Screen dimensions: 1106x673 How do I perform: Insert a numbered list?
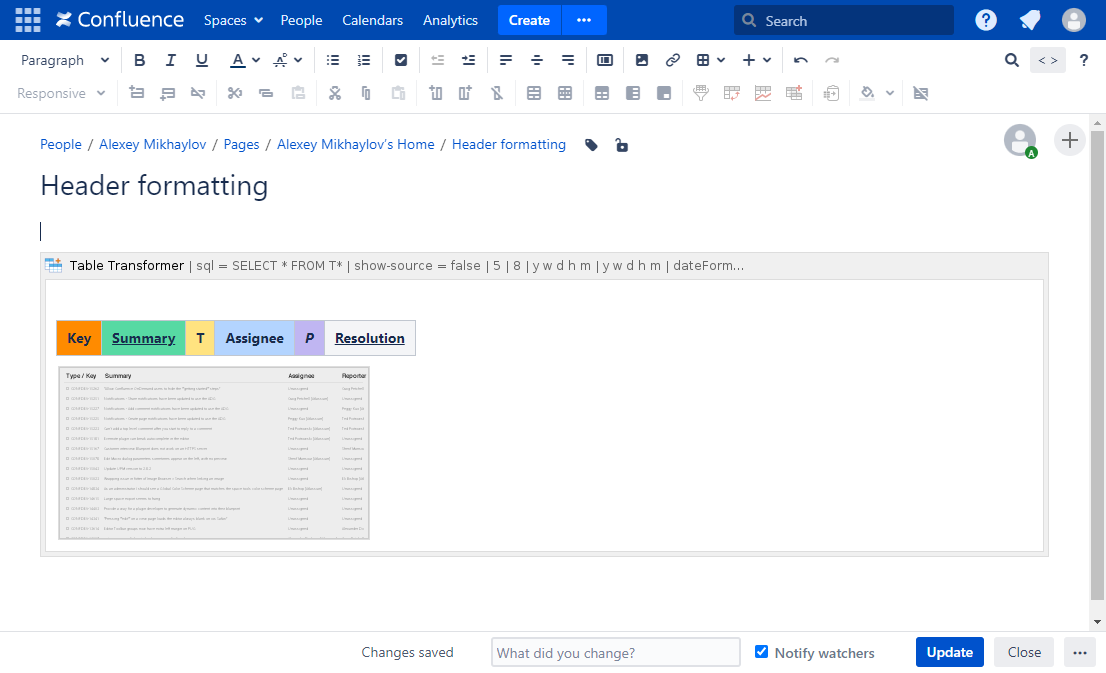(x=364, y=61)
